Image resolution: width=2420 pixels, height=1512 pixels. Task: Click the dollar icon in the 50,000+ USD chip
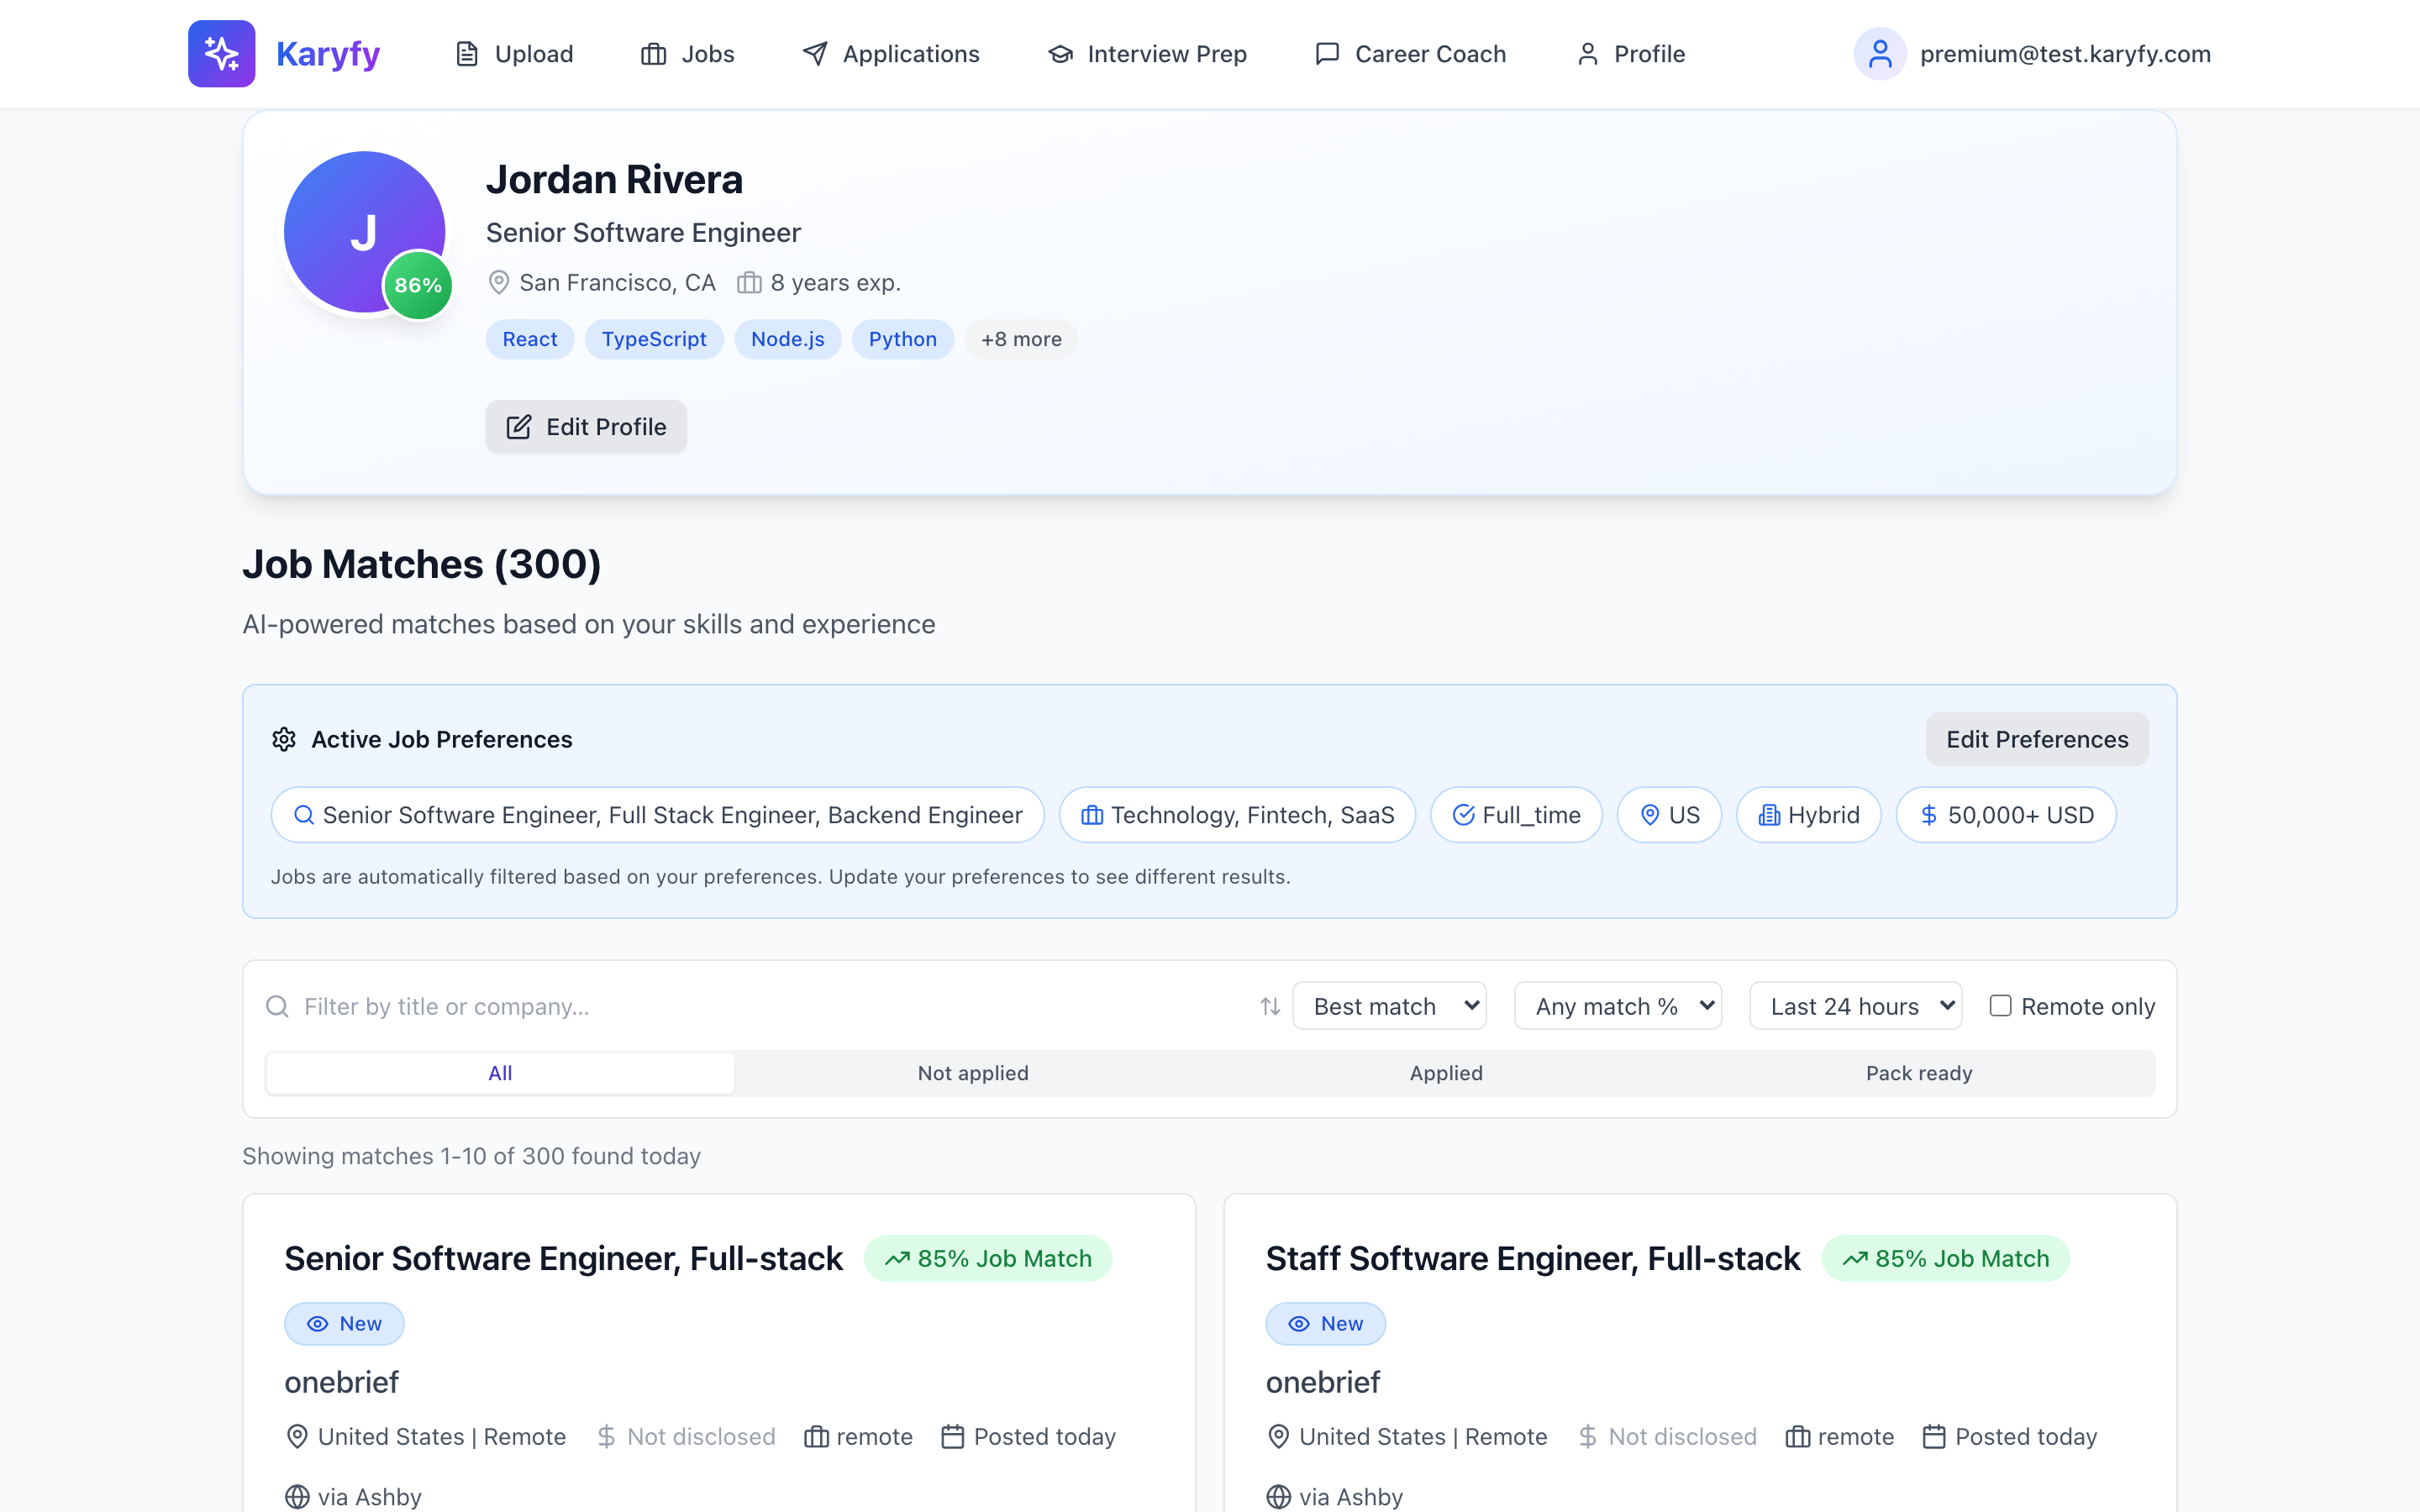coord(1929,815)
